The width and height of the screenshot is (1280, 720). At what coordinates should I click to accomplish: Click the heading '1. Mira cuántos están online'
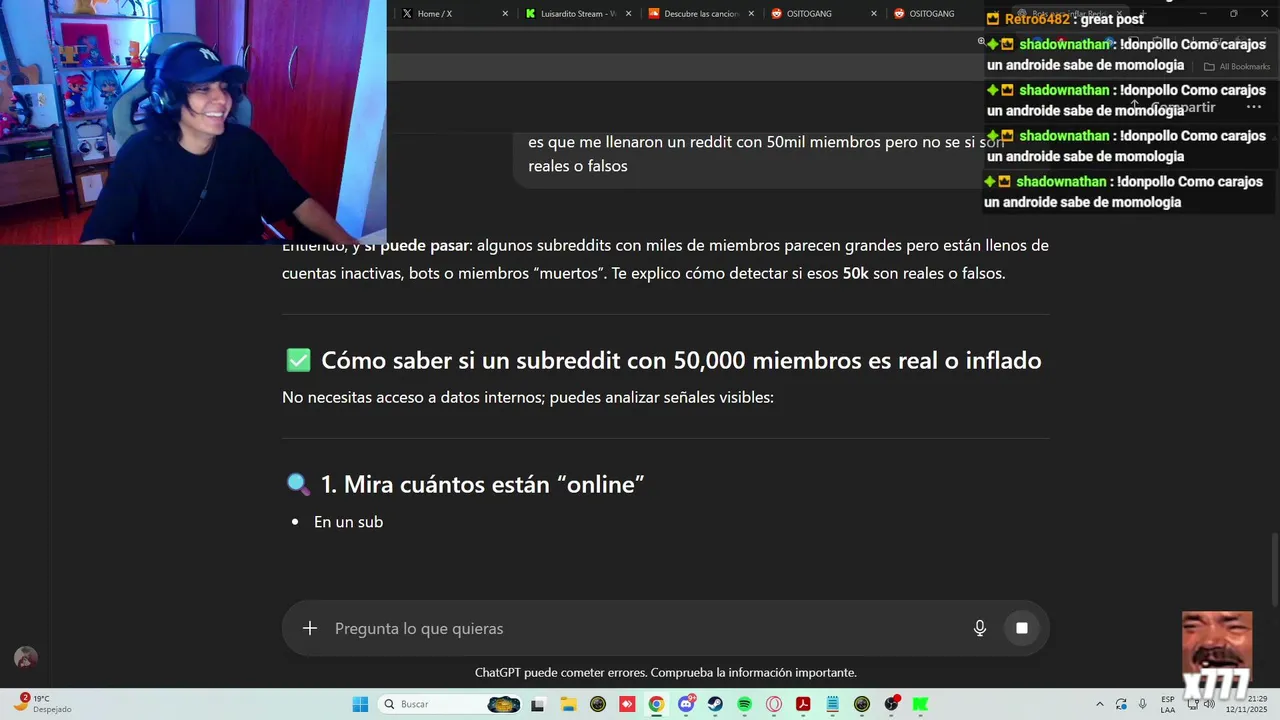(482, 484)
